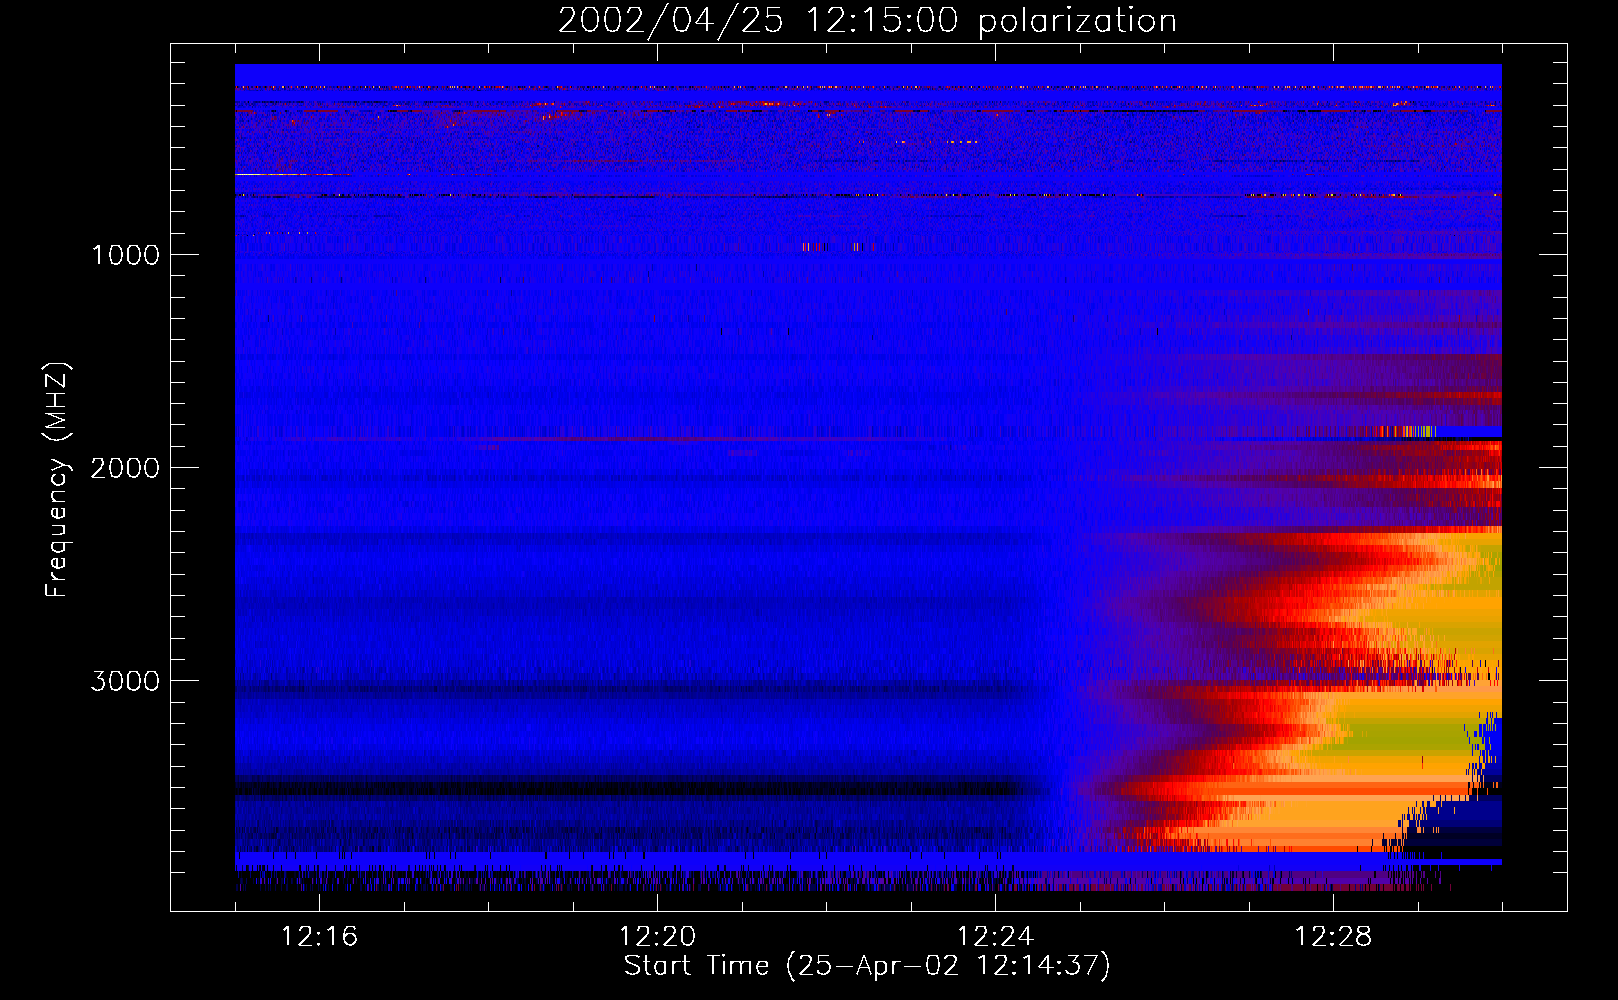The width and height of the screenshot is (1618, 1000).
Task: Click the 12:28 time tick label
Action: 1333,937
